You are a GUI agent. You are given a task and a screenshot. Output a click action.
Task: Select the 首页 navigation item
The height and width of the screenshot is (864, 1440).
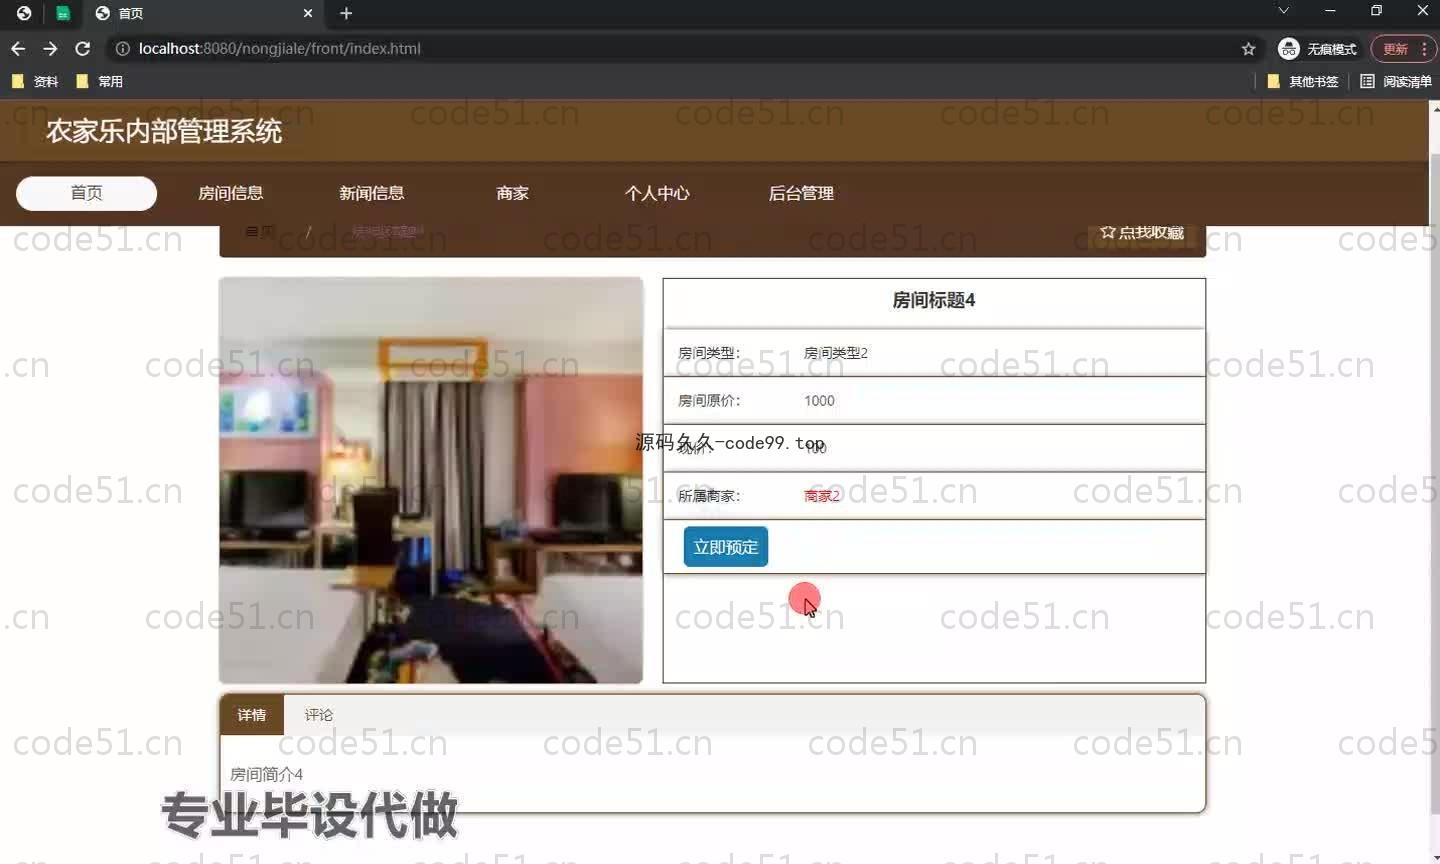click(86, 193)
